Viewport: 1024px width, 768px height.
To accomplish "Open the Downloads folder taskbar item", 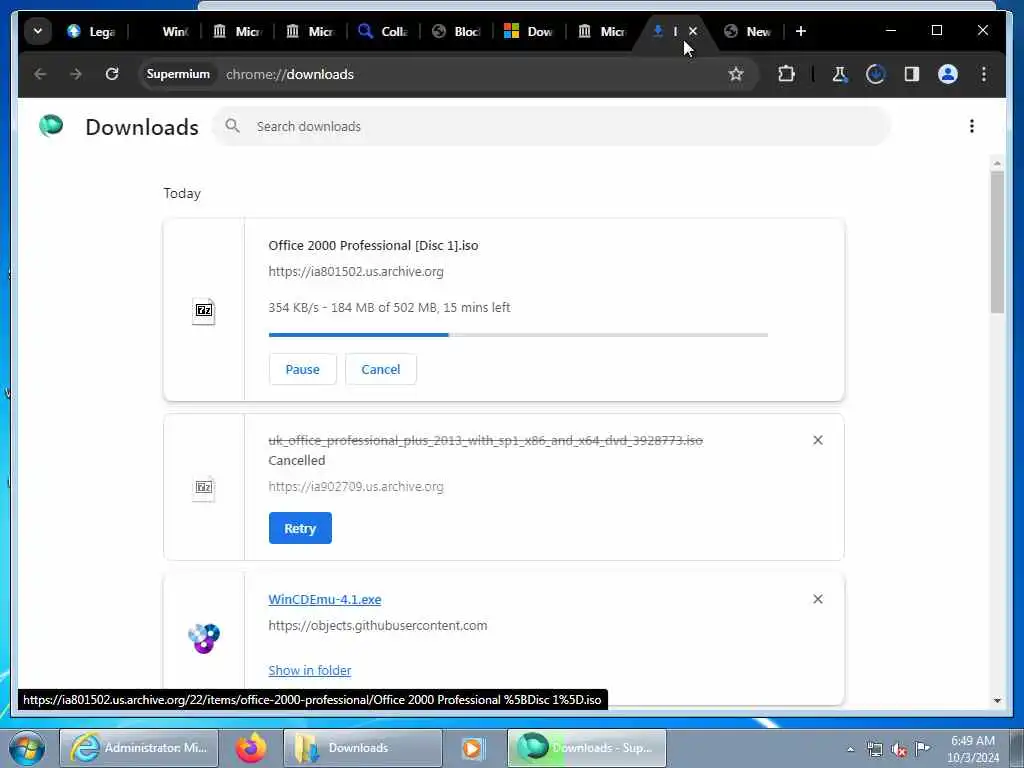I will [x=362, y=748].
